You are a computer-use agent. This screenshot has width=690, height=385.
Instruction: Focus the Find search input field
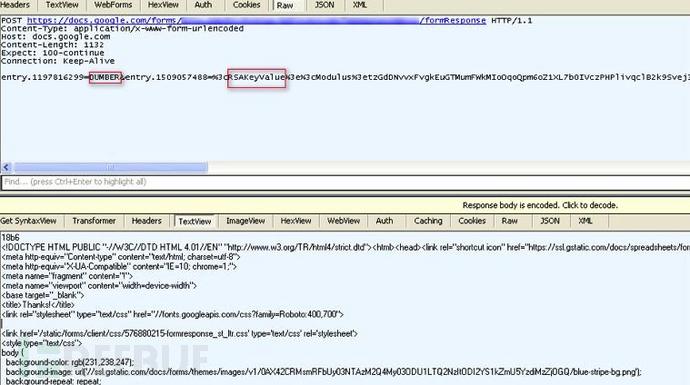click(x=346, y=182)
